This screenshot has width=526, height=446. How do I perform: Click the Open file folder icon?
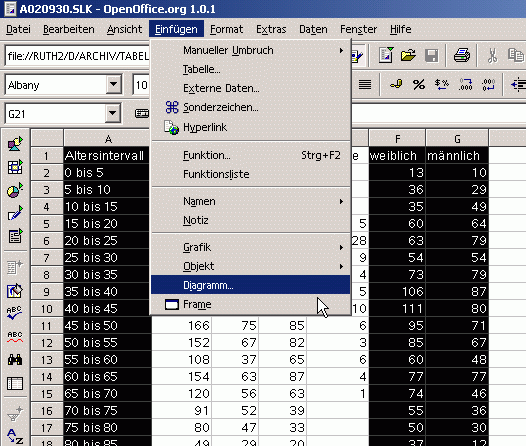tap(408, 55)
